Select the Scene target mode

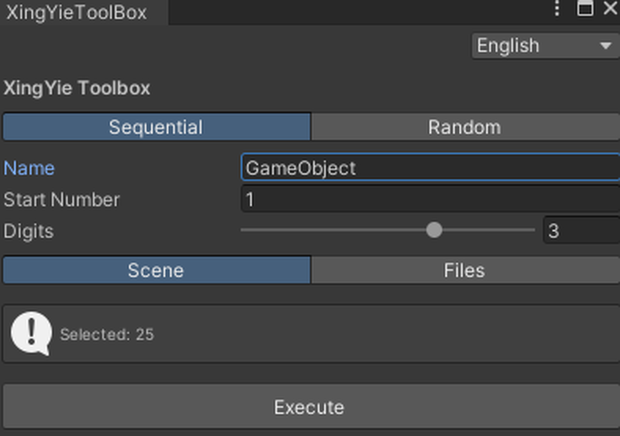click(x=157, y=270)
